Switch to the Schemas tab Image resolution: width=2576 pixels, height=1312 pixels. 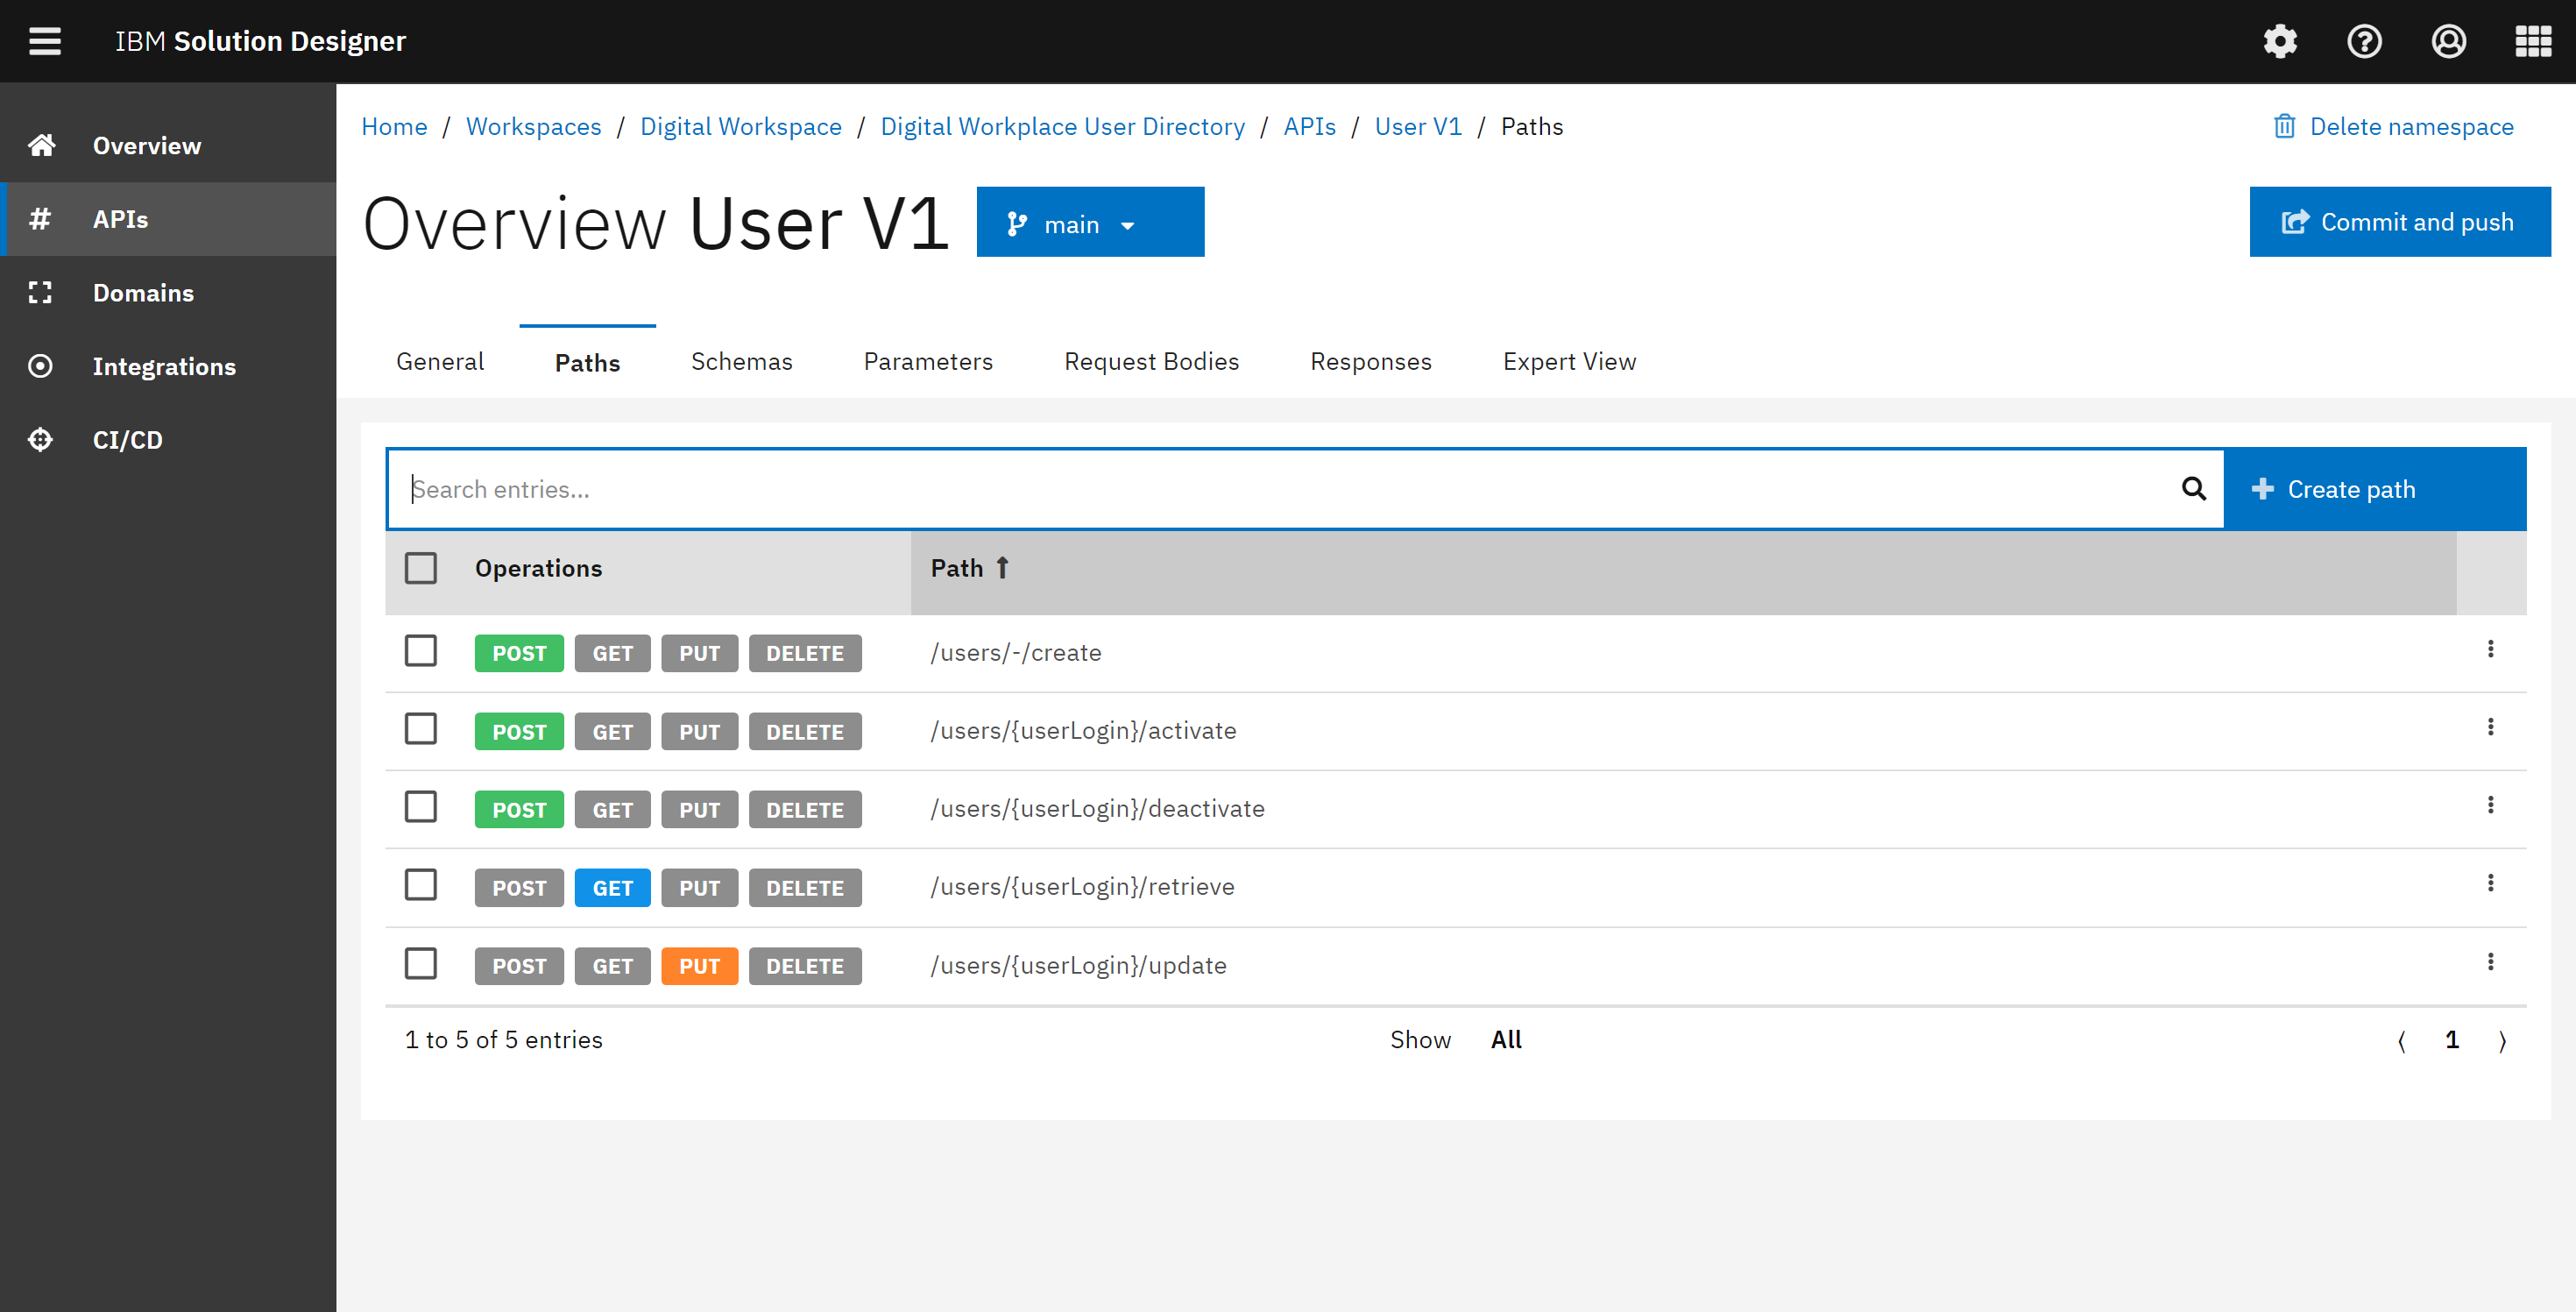pos(741,361)
